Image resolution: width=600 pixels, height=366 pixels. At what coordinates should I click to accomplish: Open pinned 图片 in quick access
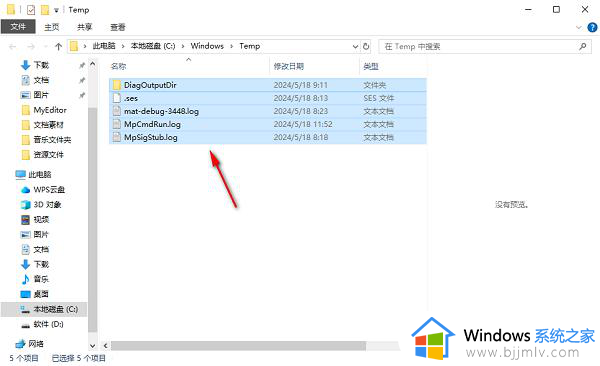(x=41, y=95)
